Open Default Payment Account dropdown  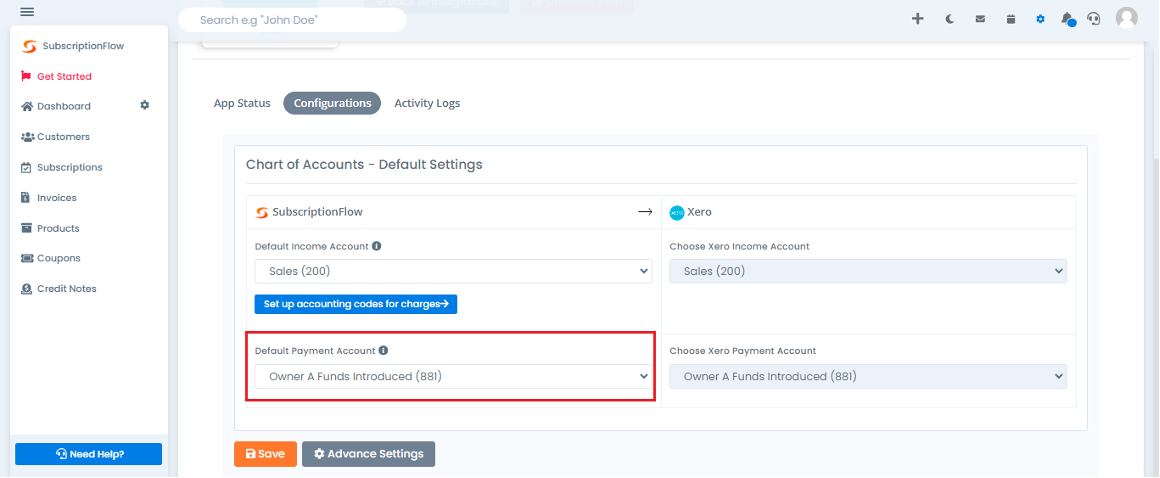point(453,377)
